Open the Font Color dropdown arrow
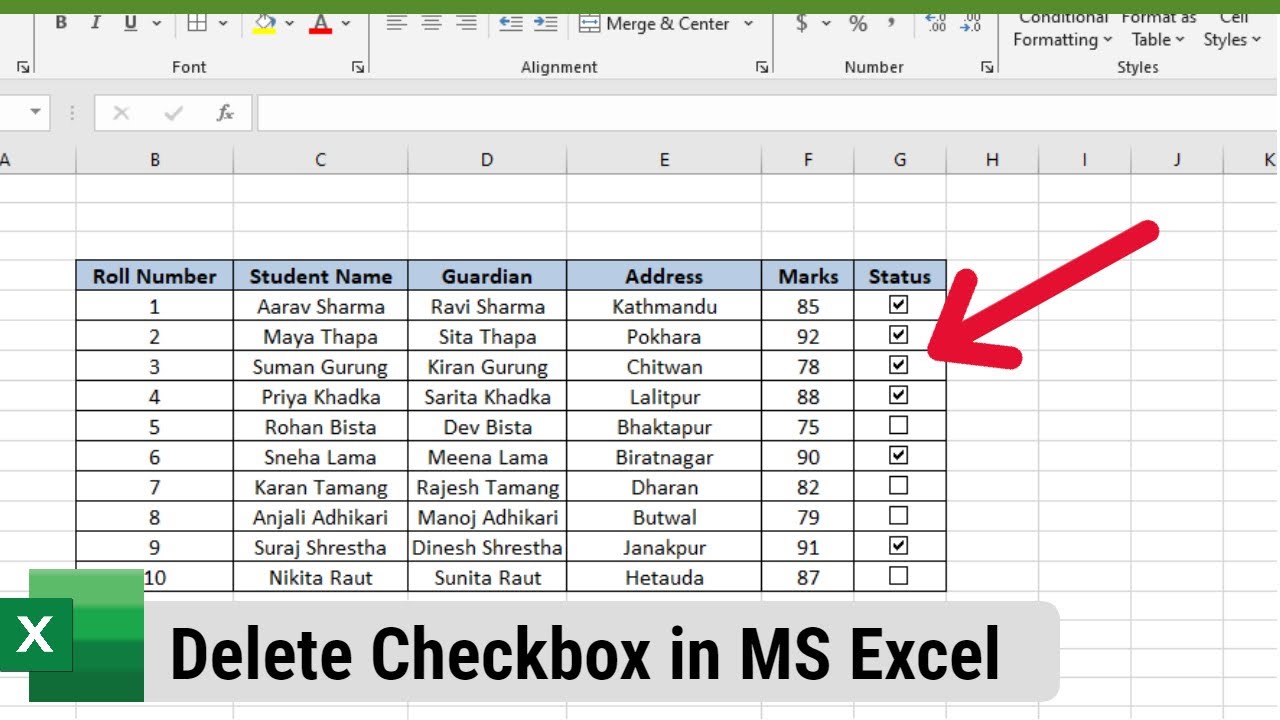 346,23
